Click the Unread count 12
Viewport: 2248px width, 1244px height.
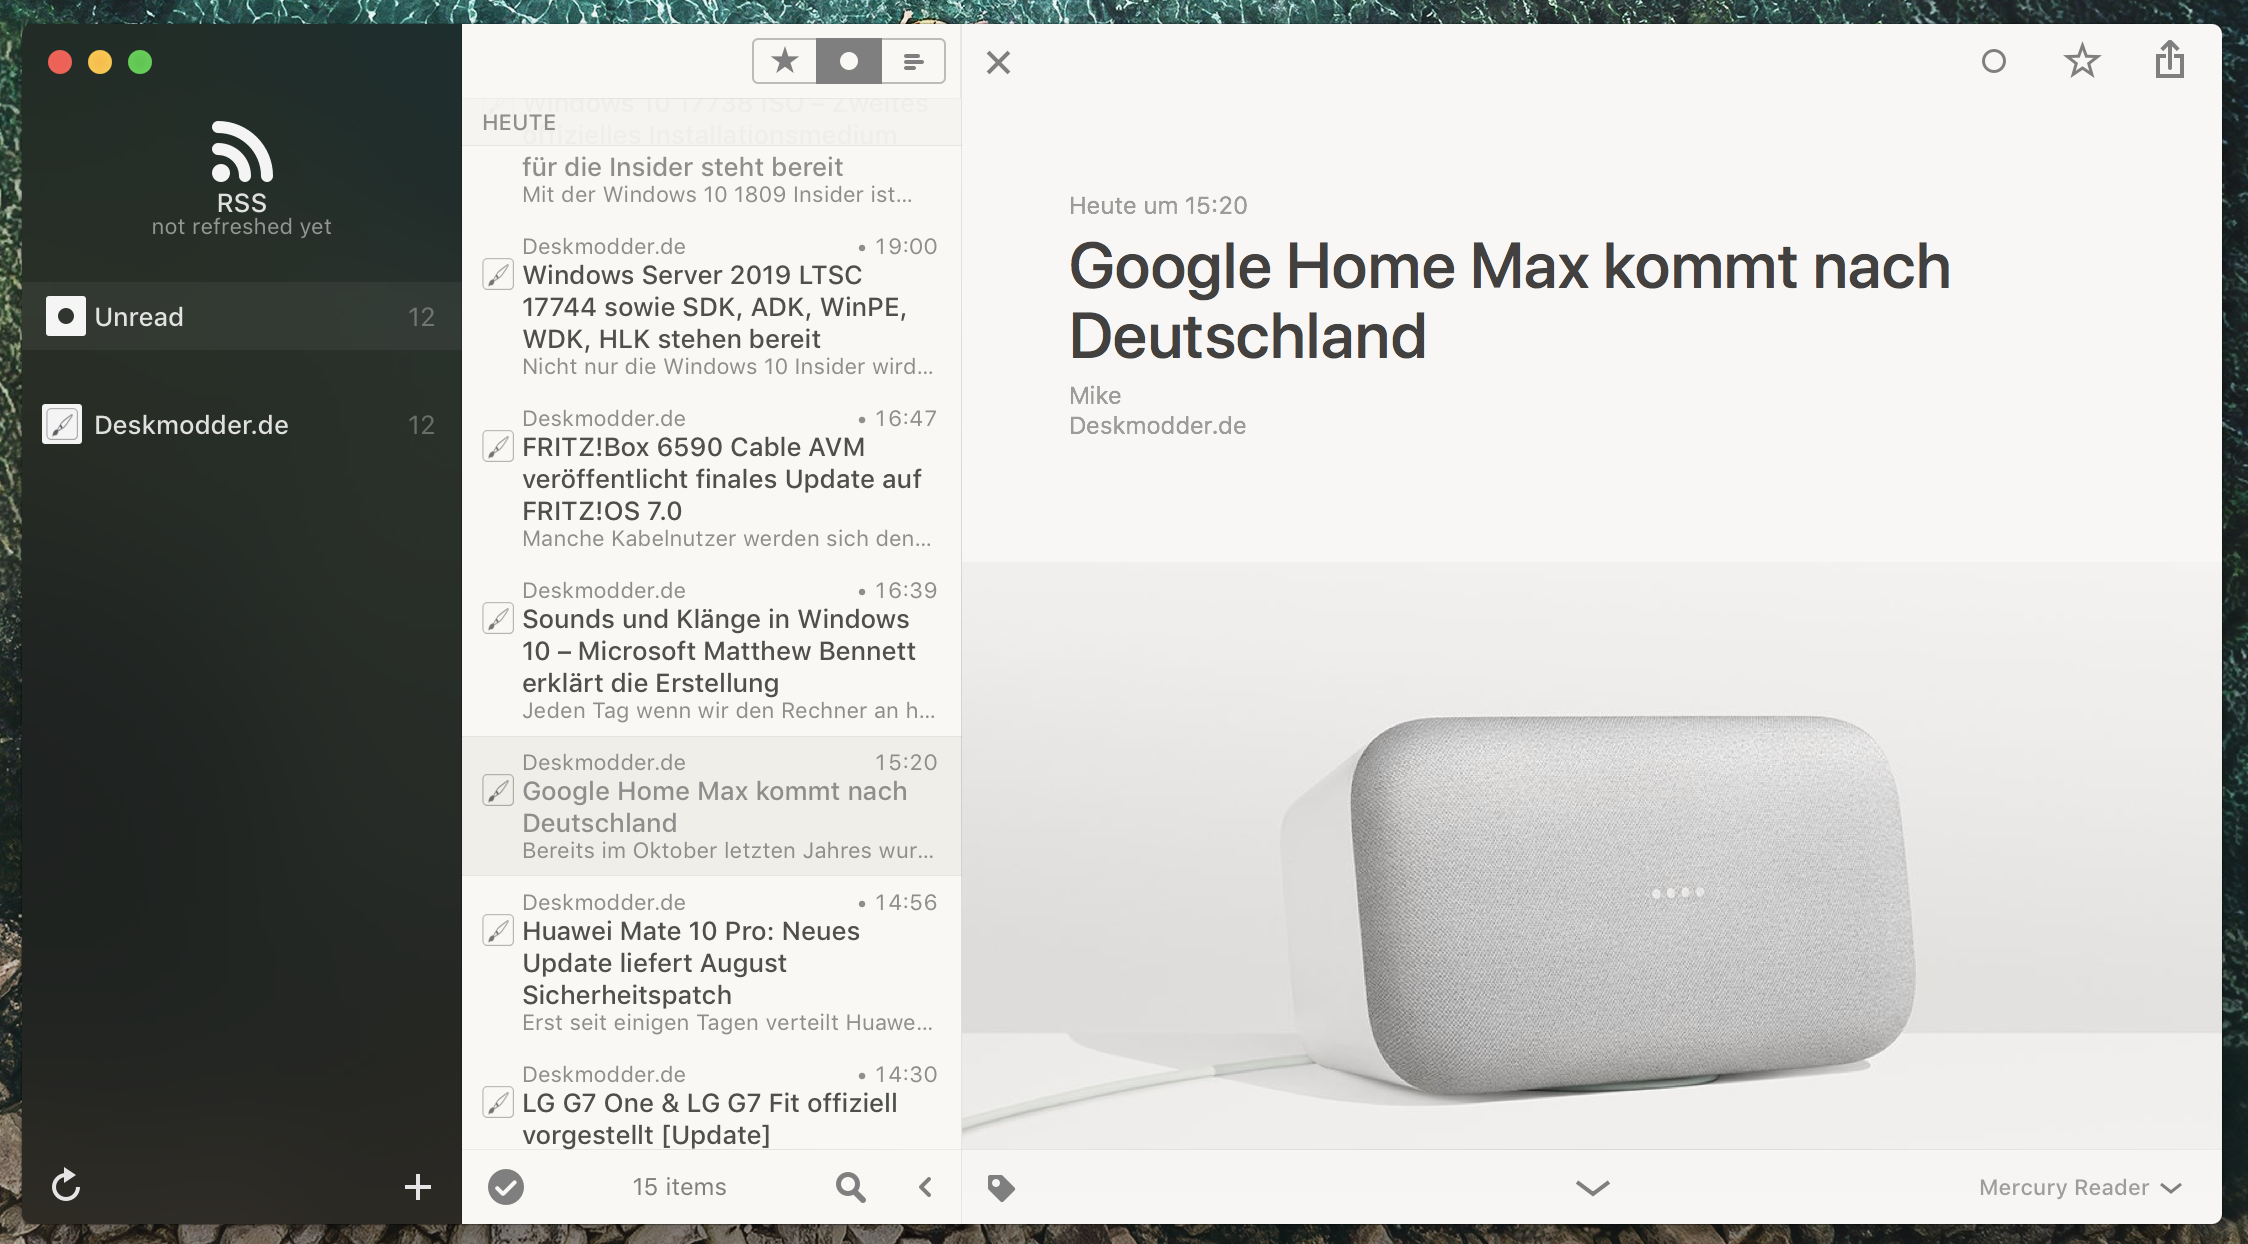[x=421, y=317]
